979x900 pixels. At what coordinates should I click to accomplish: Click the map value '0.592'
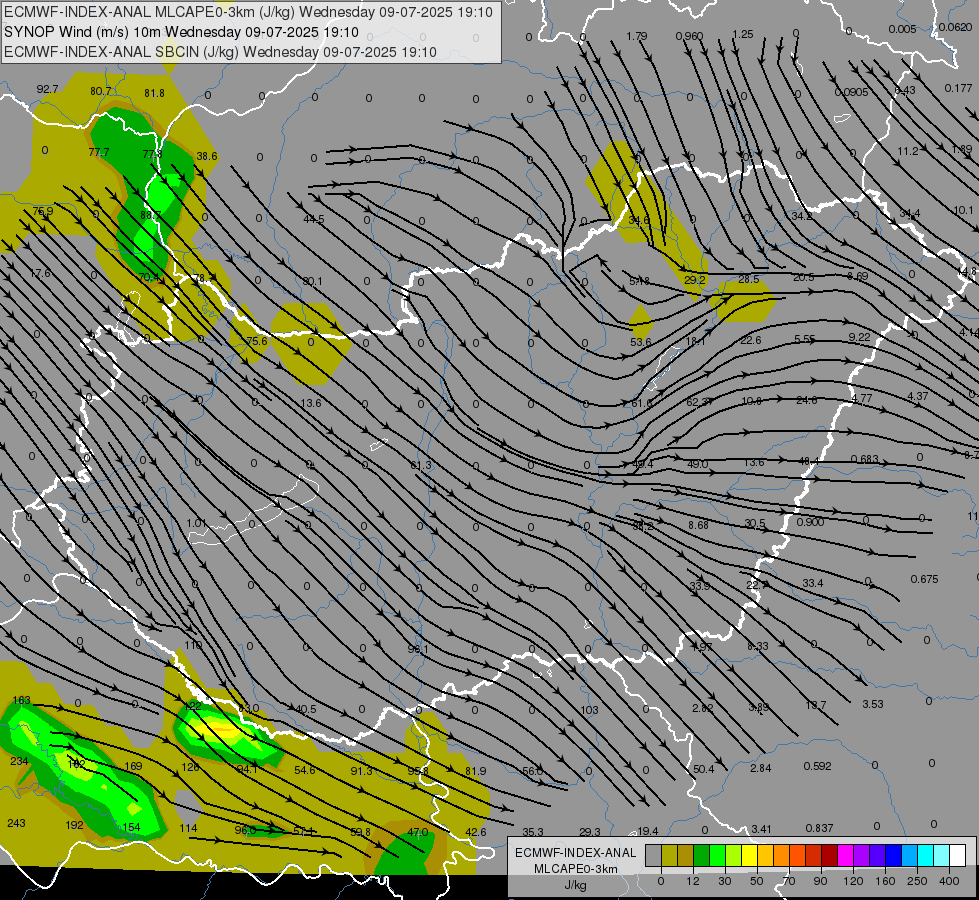point(817,766)
